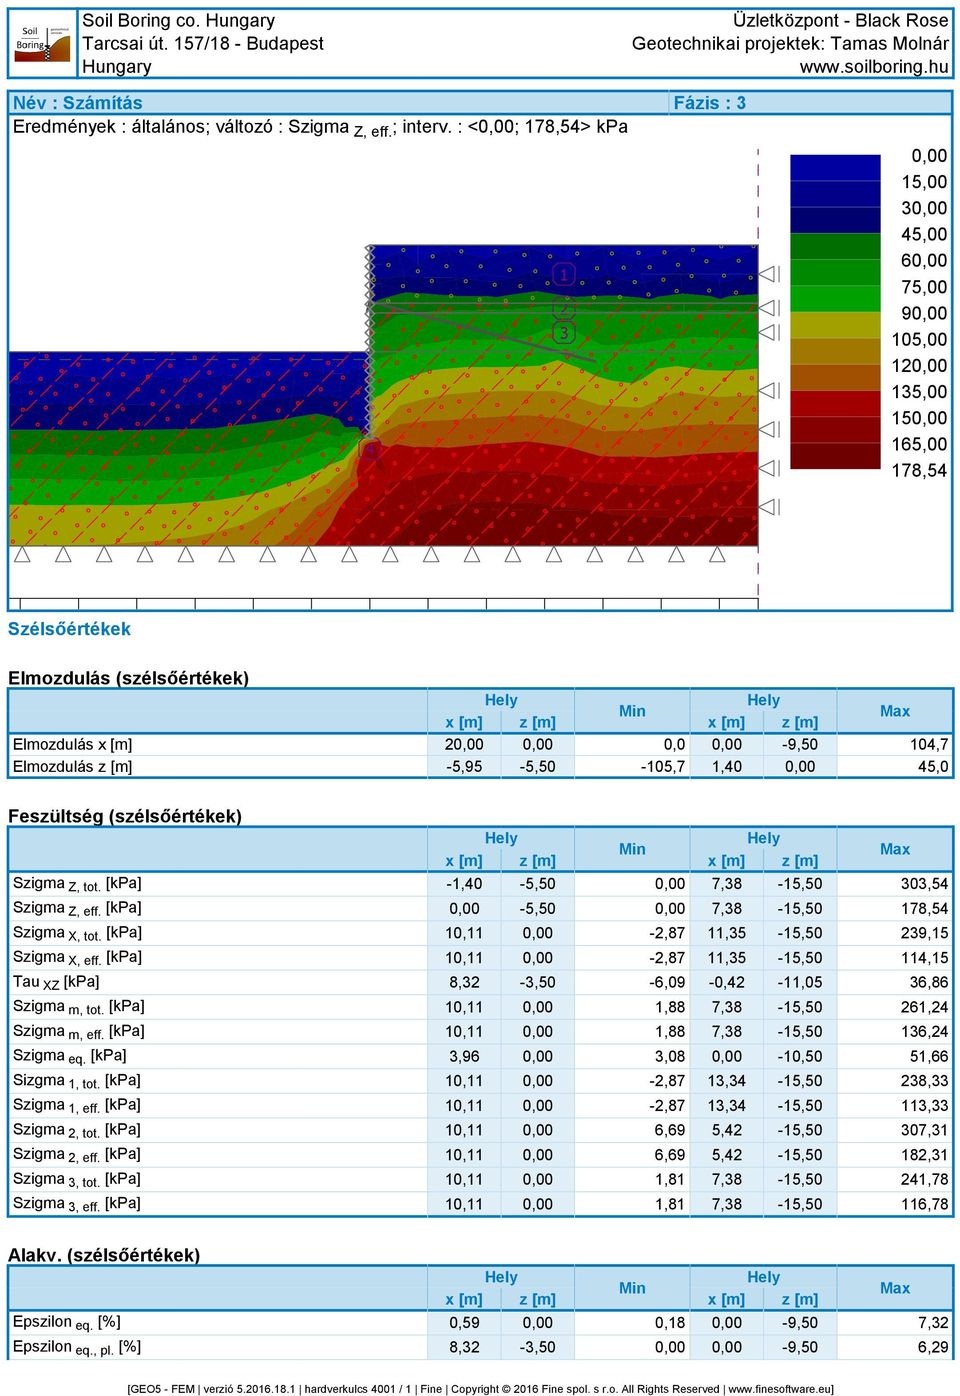Click the 'Soil Boring co. Hungary' company name

pos(178,20)
